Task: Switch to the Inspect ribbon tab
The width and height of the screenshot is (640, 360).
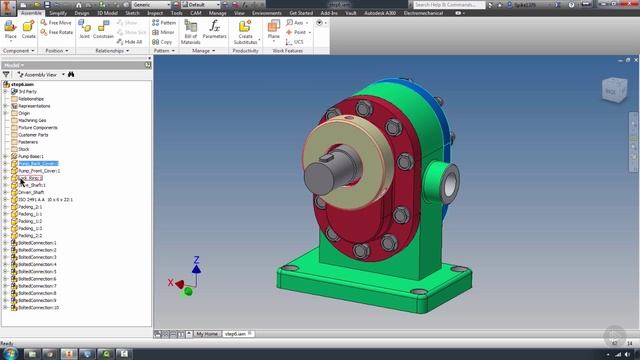Action: [155, 13]
